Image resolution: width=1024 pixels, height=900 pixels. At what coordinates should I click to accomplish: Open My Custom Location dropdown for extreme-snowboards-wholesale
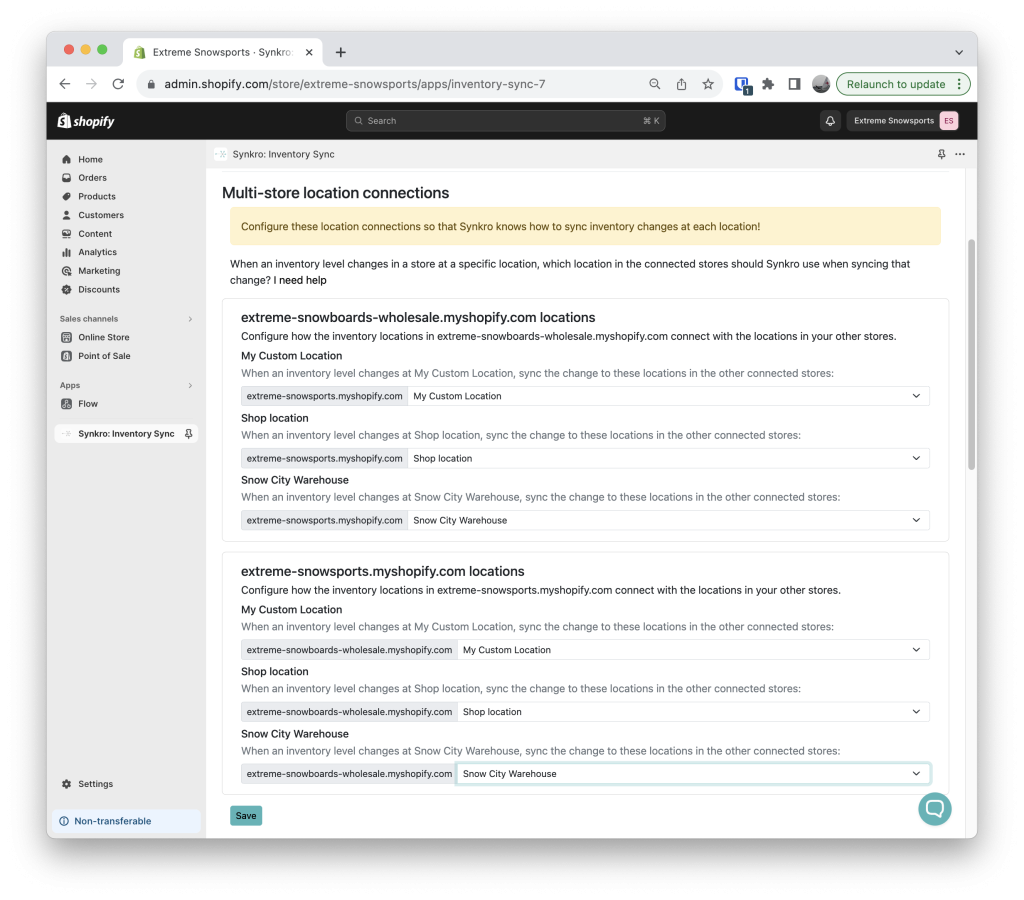(x=693, y=650)
